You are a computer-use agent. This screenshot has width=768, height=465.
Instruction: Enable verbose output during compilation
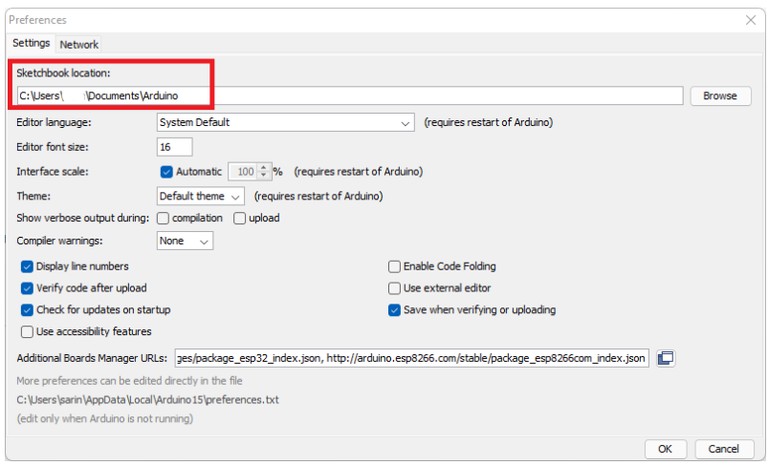coord(164,218)
